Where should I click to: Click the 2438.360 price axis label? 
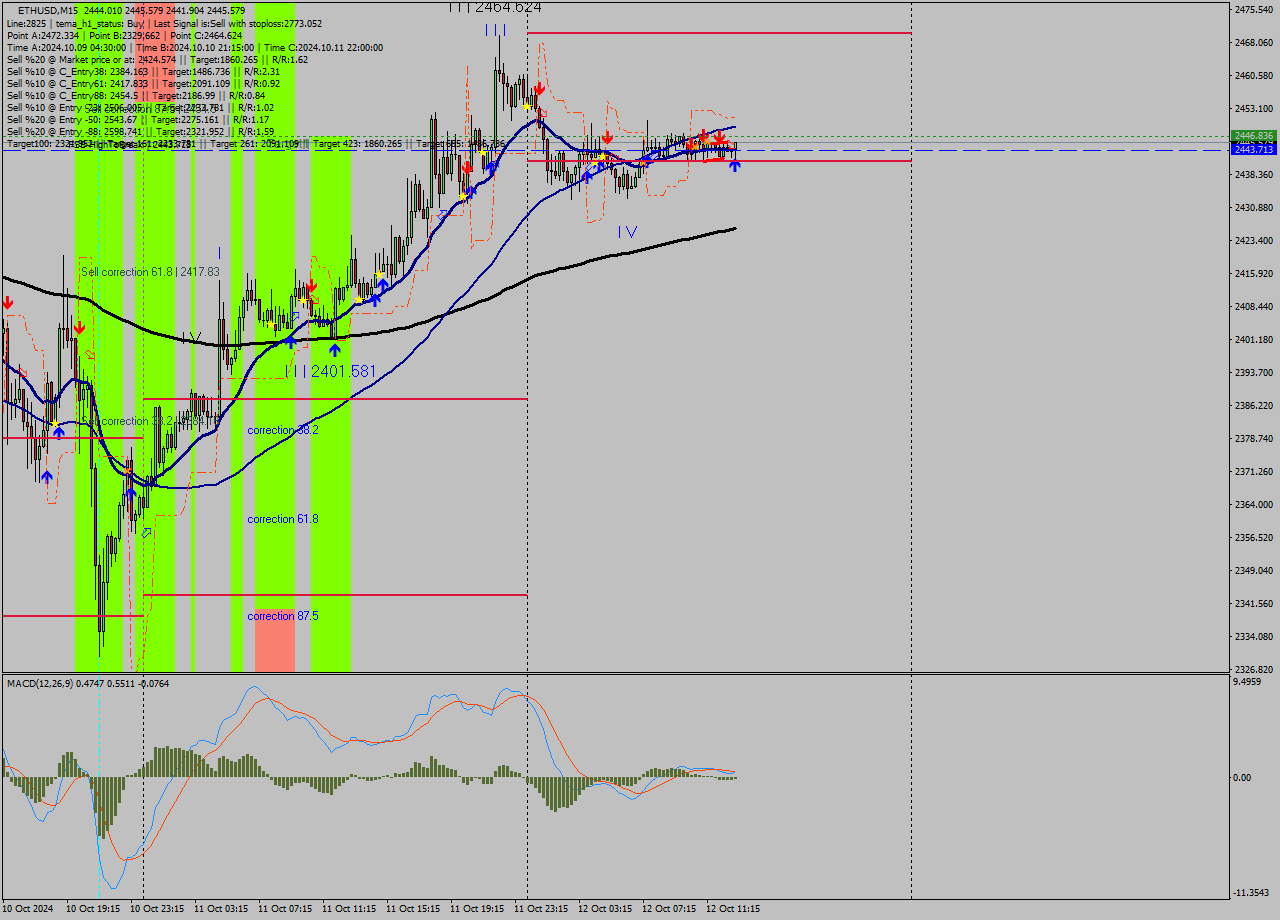1254,174
